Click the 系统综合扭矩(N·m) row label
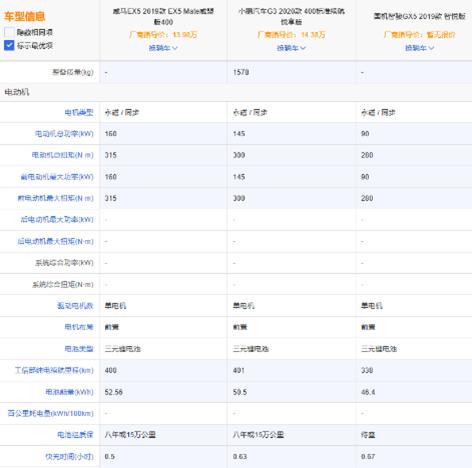This screenshot has width=472, height=468. point(62,284)
